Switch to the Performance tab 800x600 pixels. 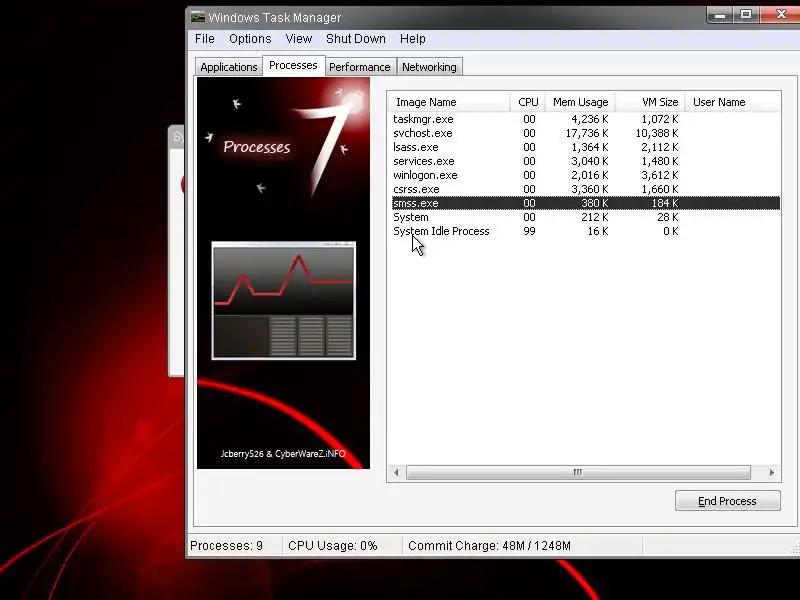[x=360, y=67]
